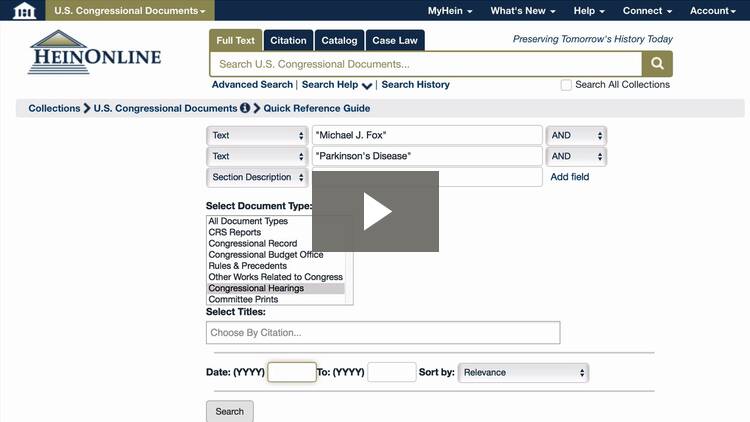Click the Advanced Search link
The height and width of the screenshot is (422, 750).
252,85
